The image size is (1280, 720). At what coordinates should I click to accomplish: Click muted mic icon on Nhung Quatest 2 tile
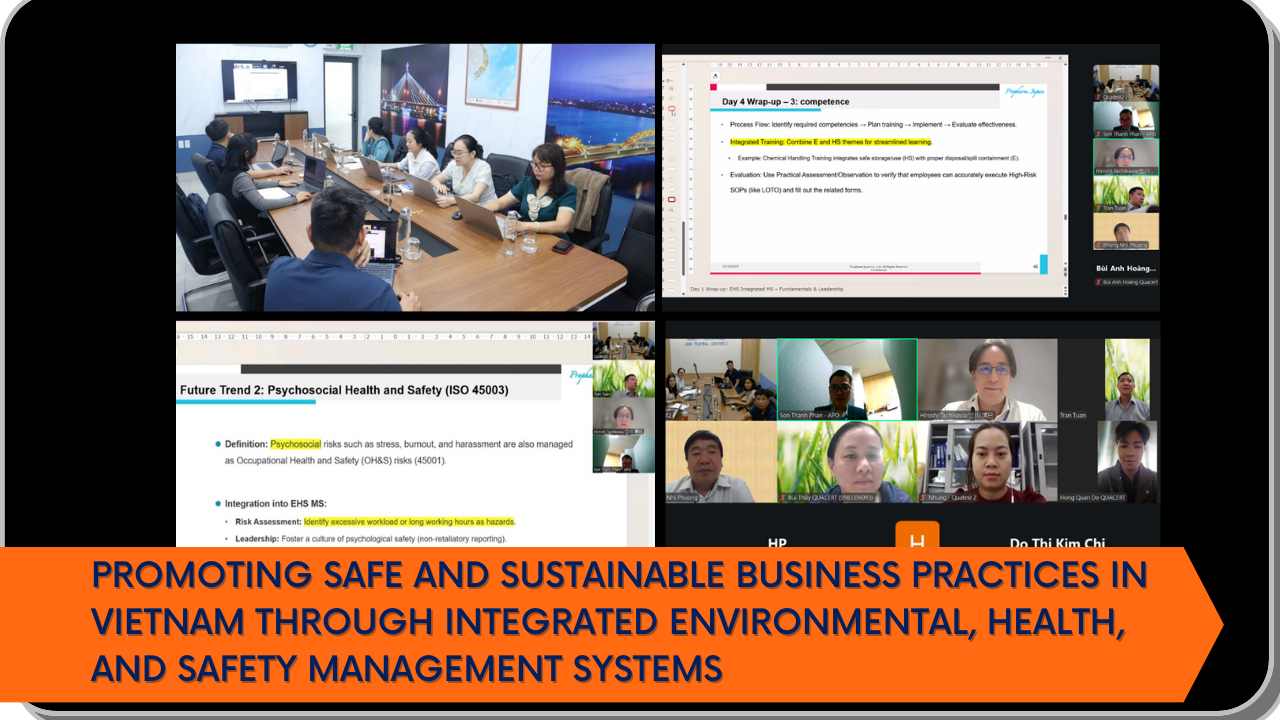[x=925, y=497]
